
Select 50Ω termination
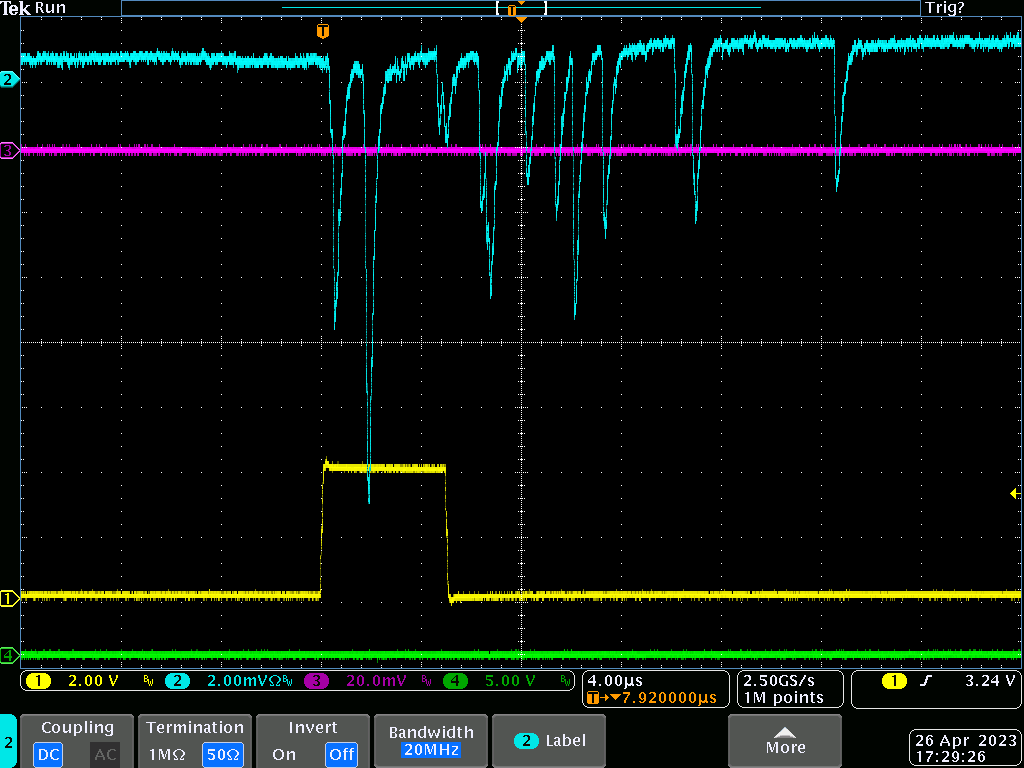coord(222,754)
